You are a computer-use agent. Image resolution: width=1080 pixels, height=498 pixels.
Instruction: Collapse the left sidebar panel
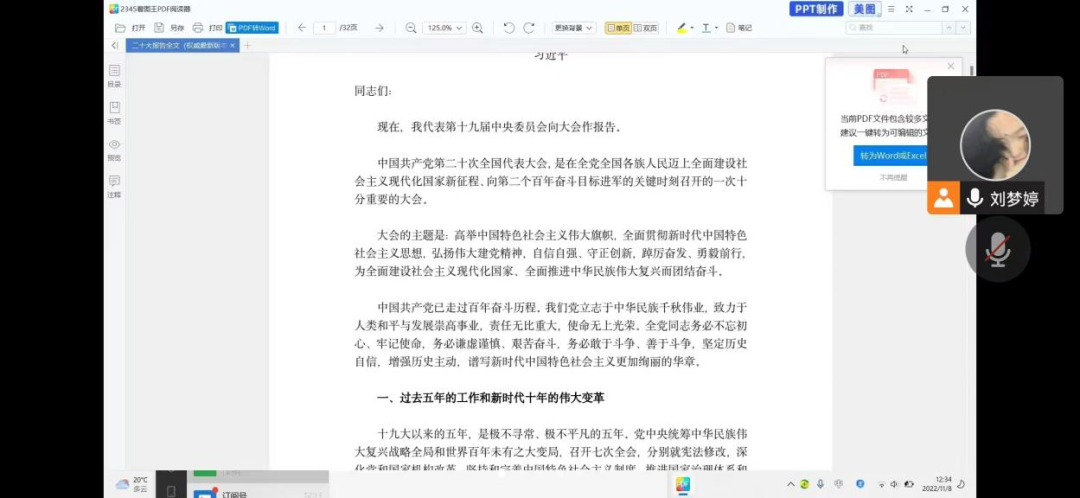115,45
